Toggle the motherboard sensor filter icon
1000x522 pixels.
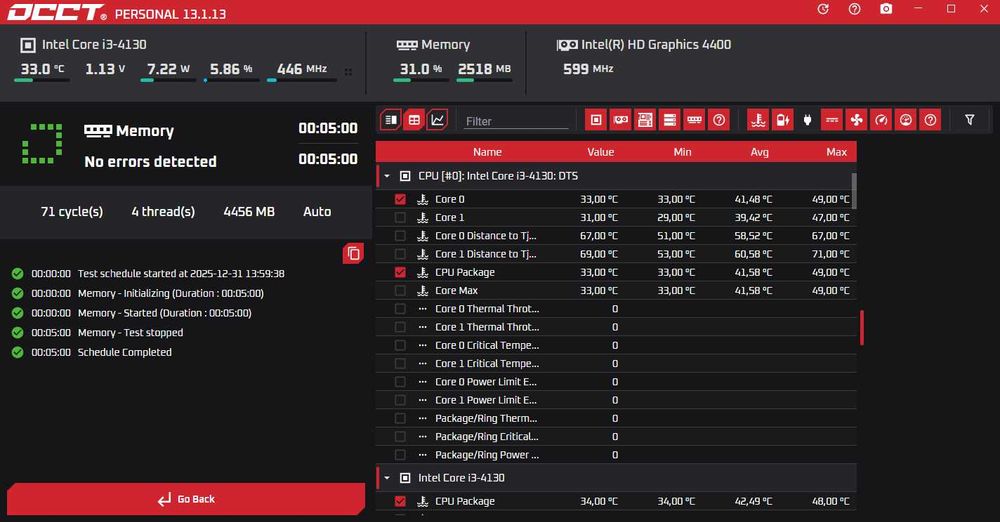pos(645,119)
